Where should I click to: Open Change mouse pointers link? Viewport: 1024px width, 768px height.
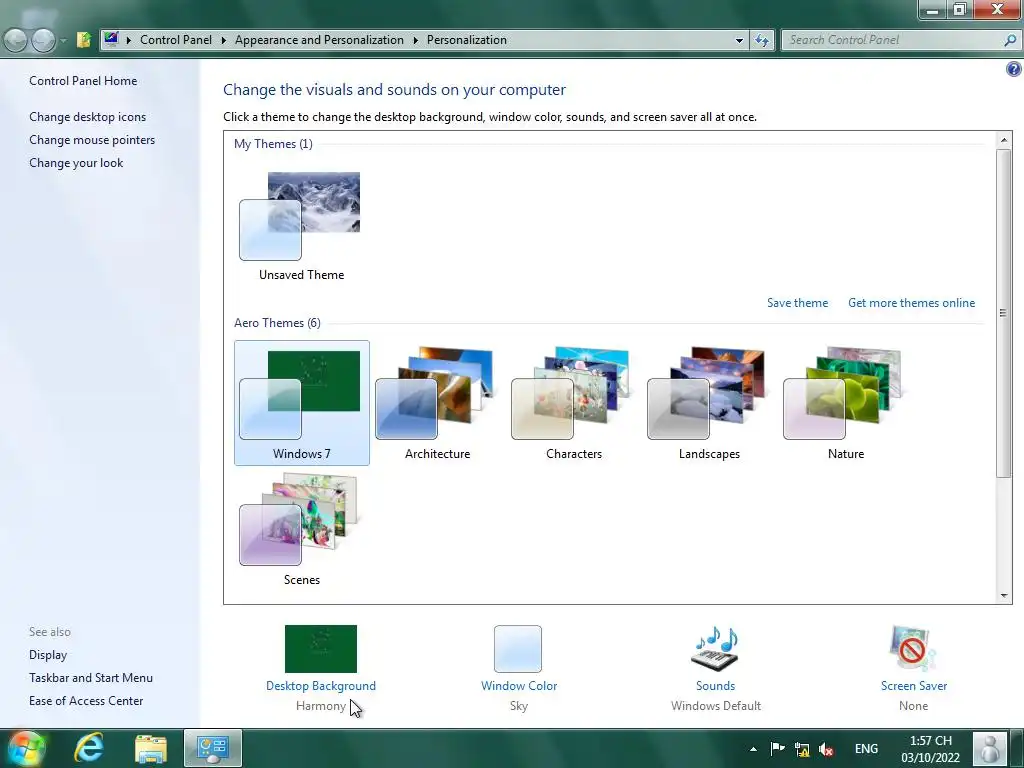[x=92, y=140]
